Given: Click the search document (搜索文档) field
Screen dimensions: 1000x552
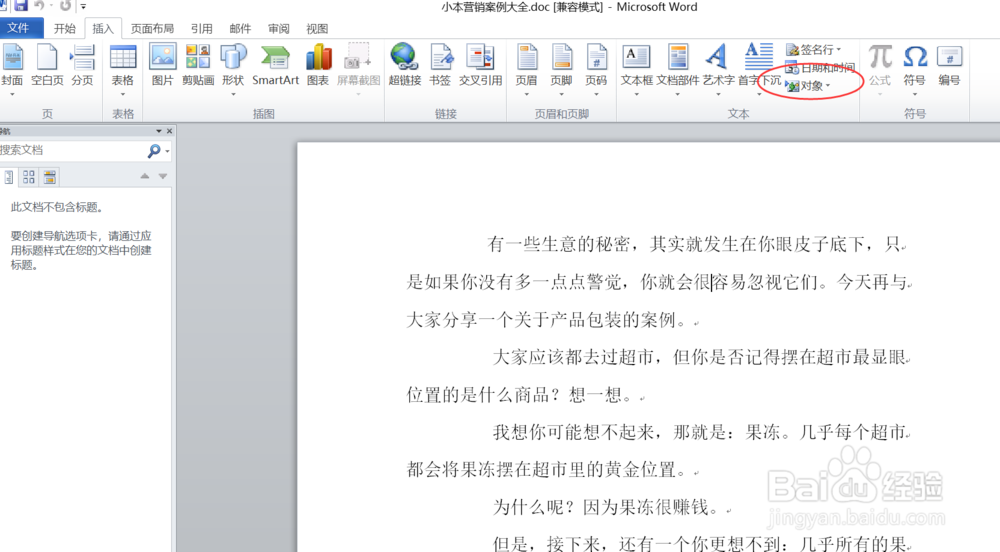Looking at the screenshot, I should (71, 150).
